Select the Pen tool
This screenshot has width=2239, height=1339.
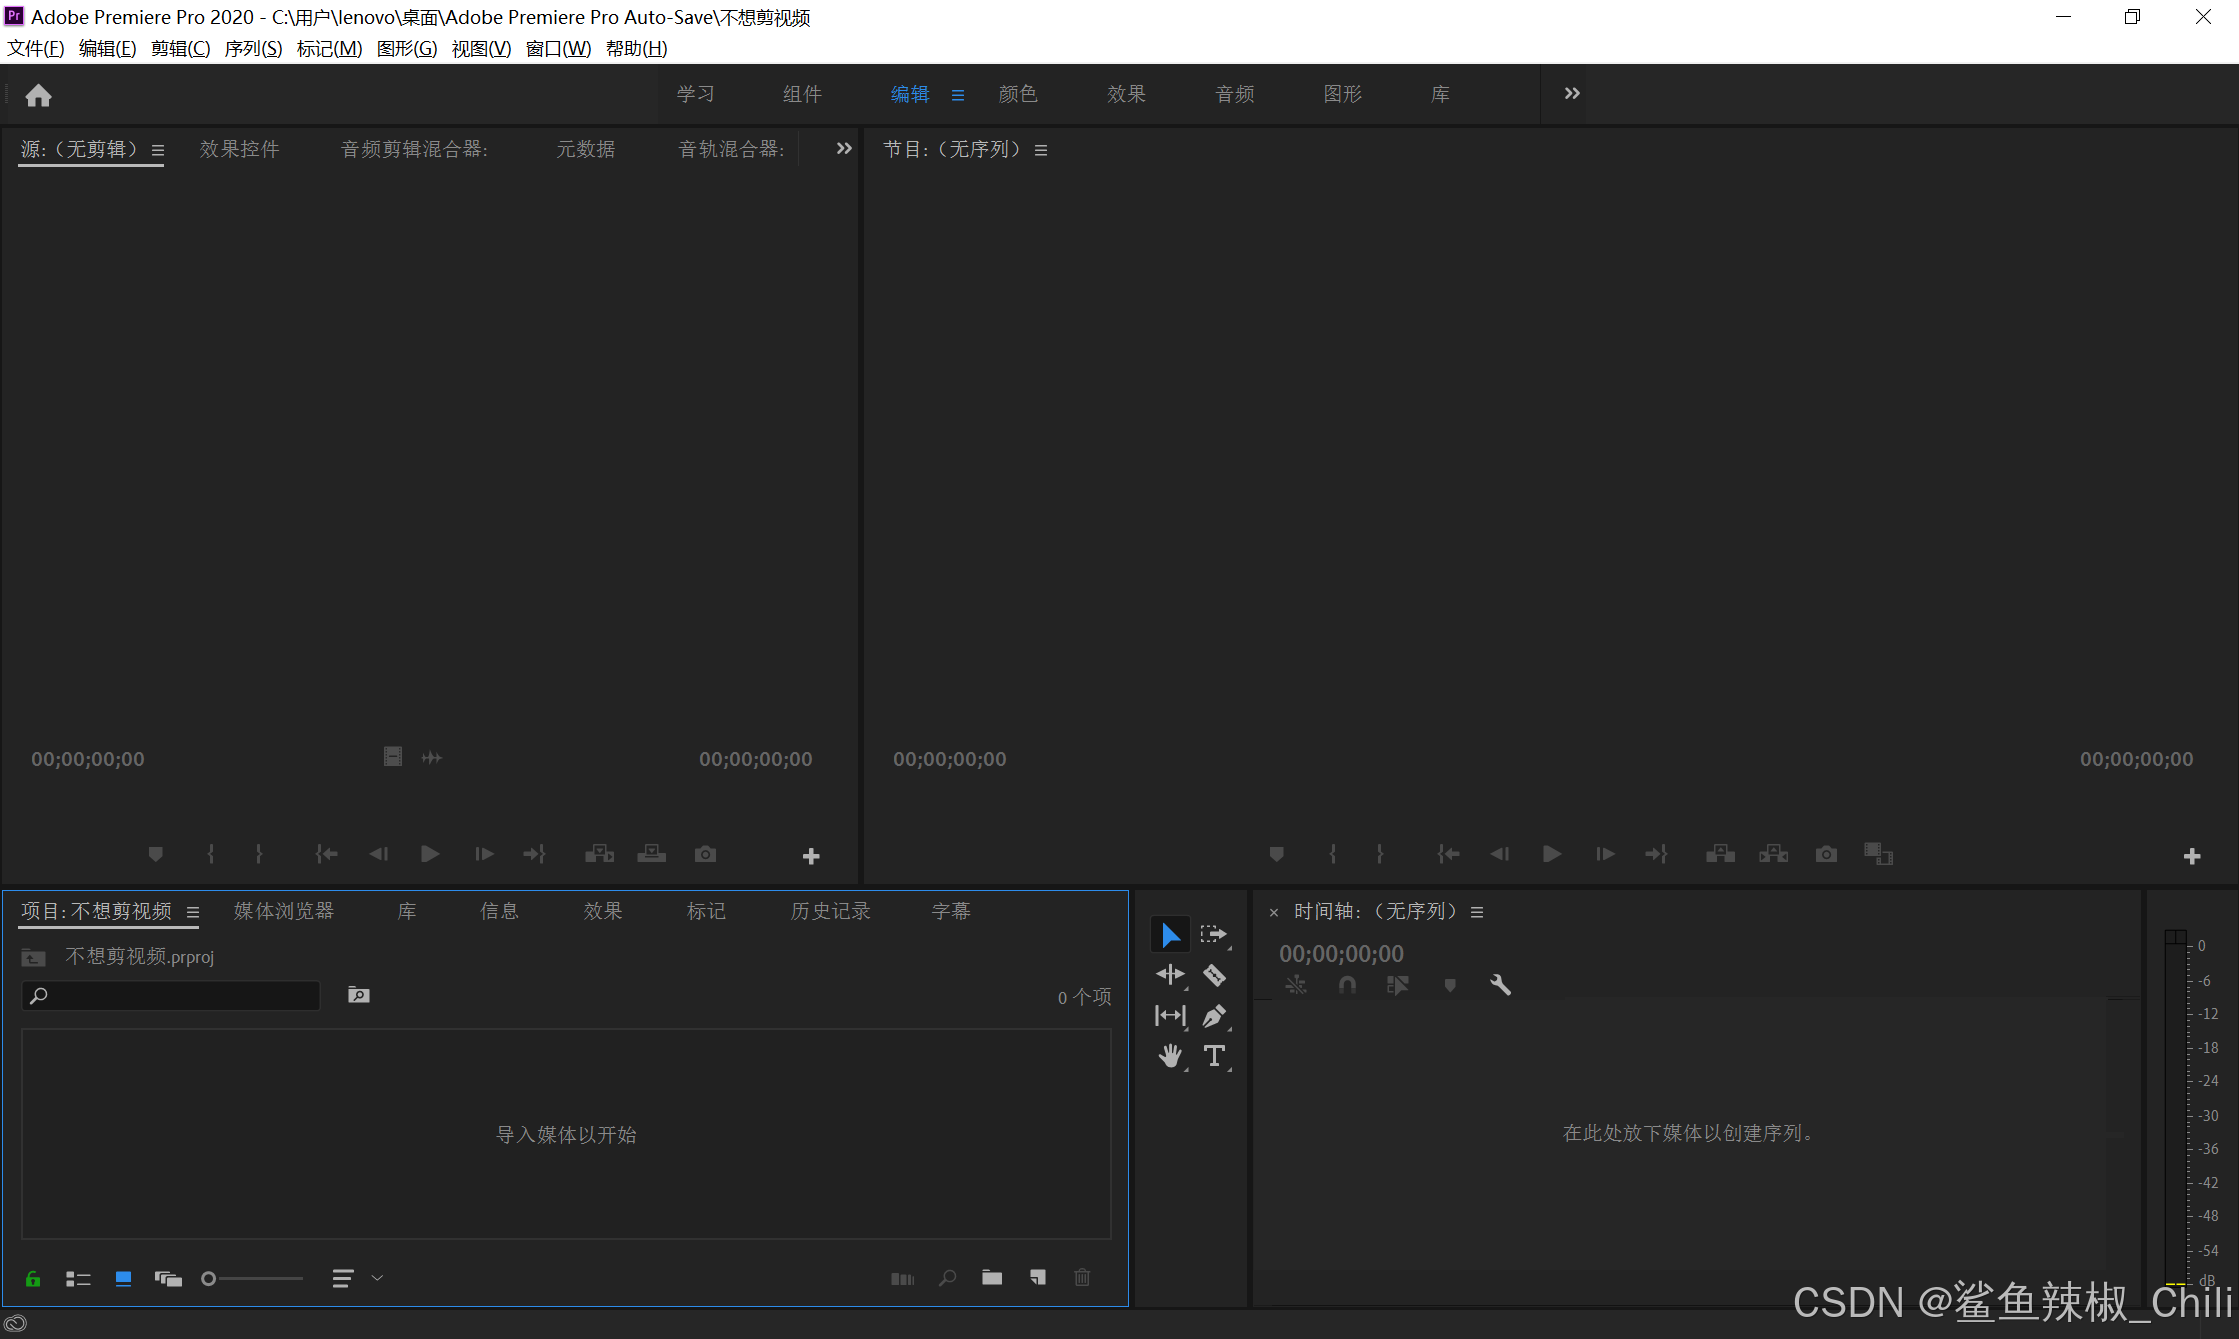click(1214, 1016)
